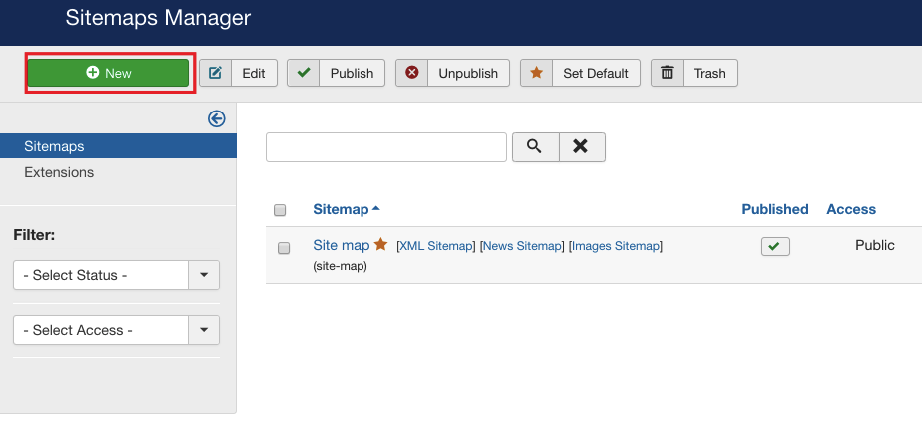Open the XML Sitemap link
This screenshot has width=922, height=425.
click(435, 246)
